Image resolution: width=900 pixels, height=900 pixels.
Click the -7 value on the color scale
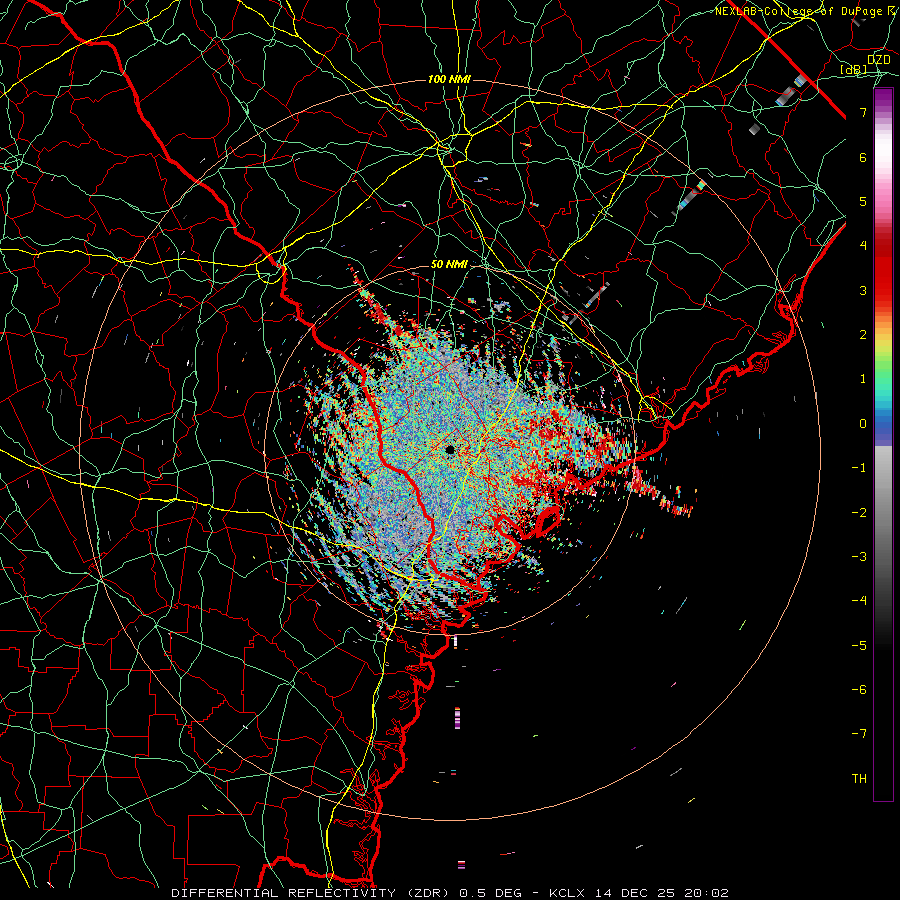859,734
